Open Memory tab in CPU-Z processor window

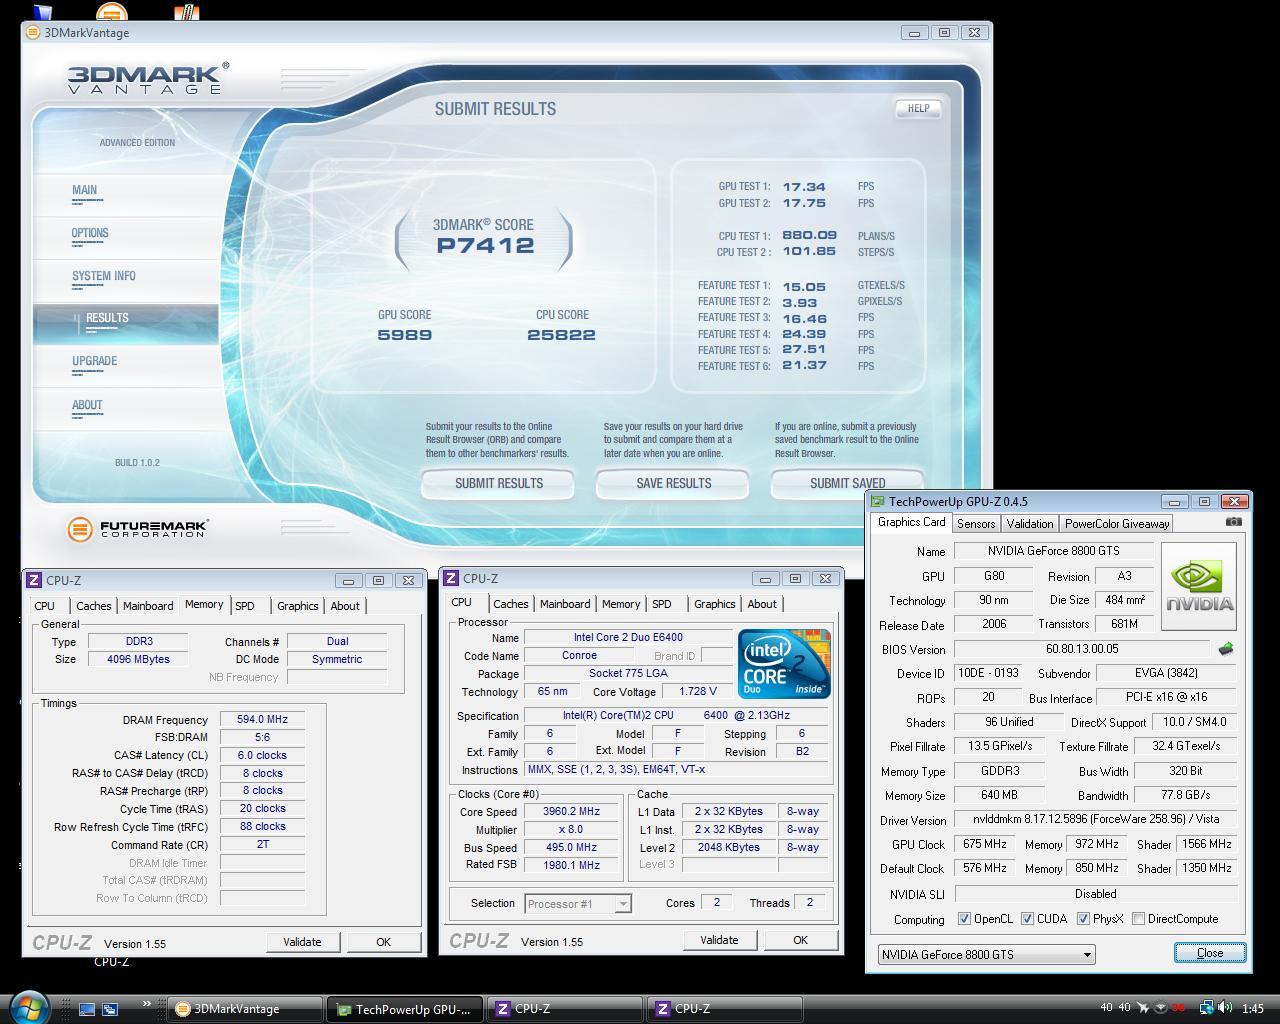(621, 604)
